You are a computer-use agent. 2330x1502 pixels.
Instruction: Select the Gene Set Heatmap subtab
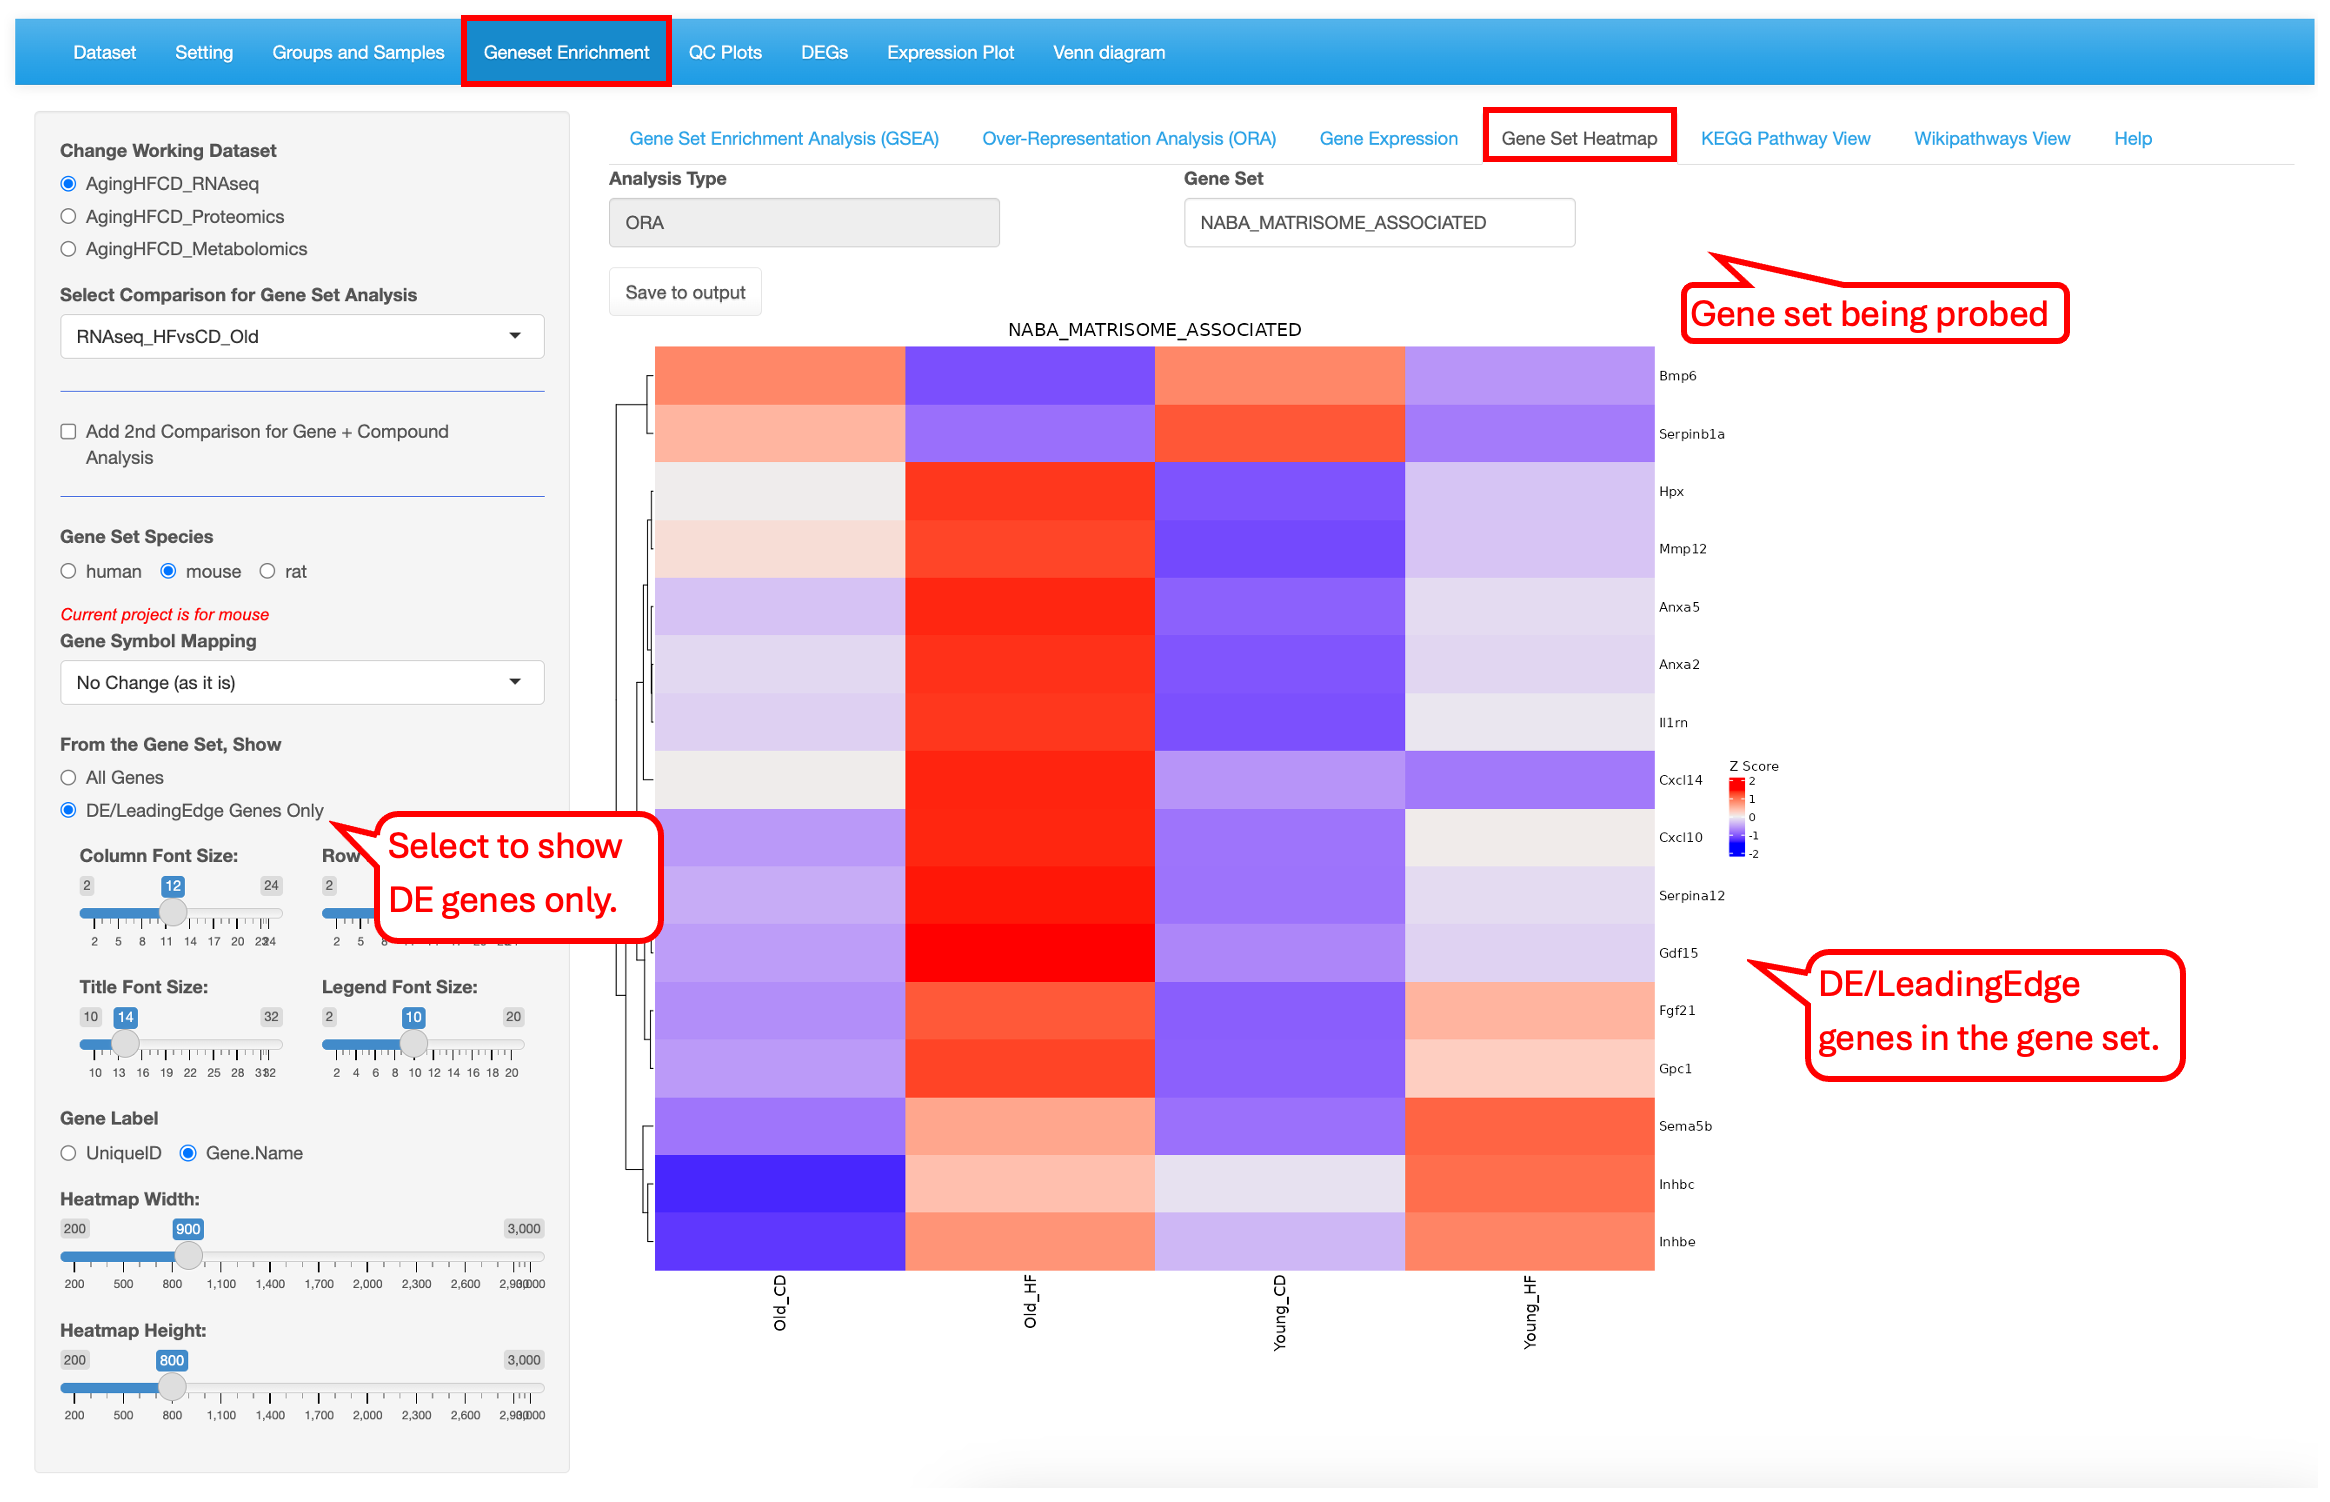click(x=1579, y=139)
